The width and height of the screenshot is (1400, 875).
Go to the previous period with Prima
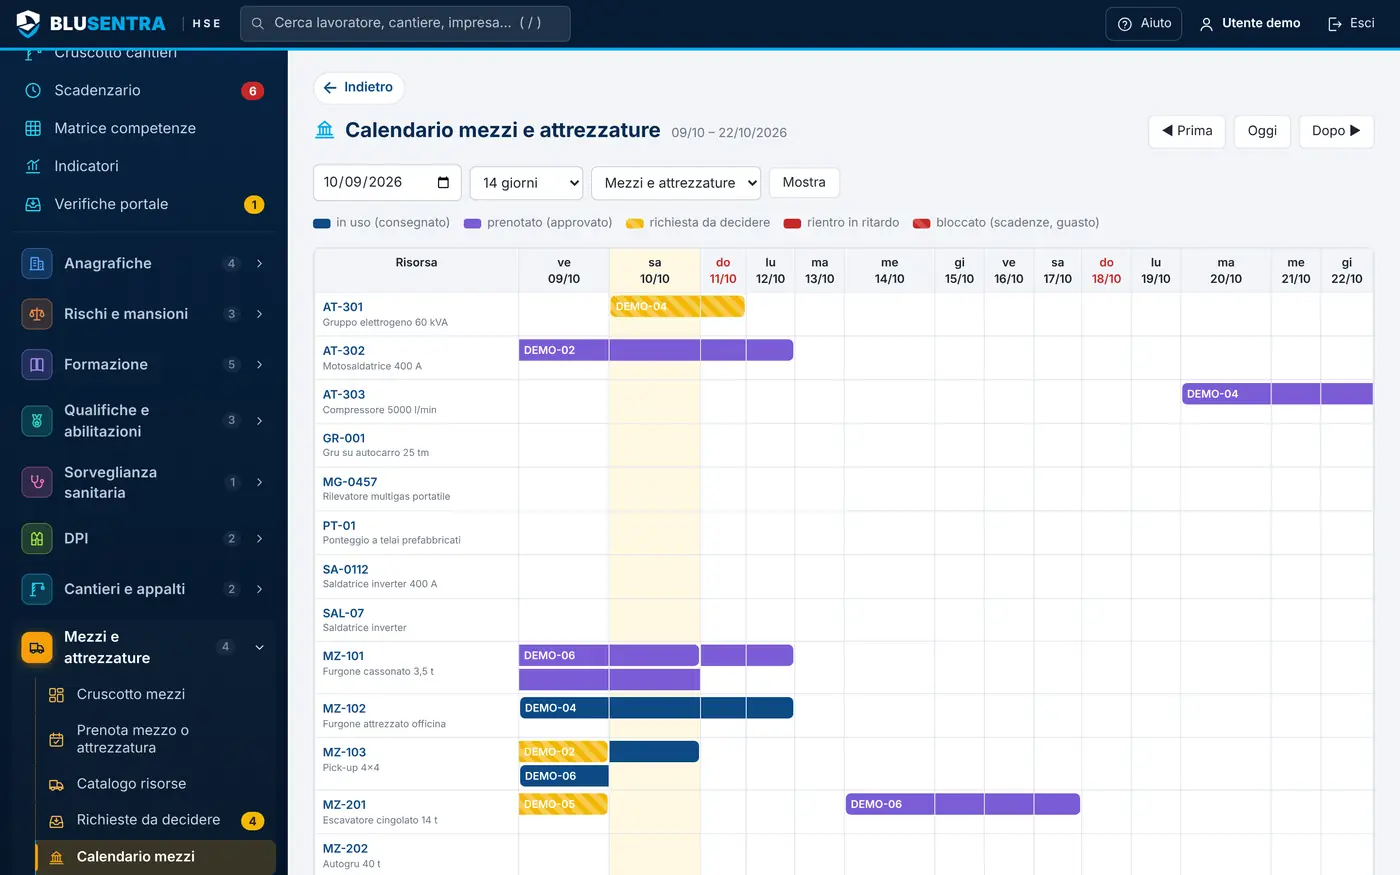click(1187, 131)
